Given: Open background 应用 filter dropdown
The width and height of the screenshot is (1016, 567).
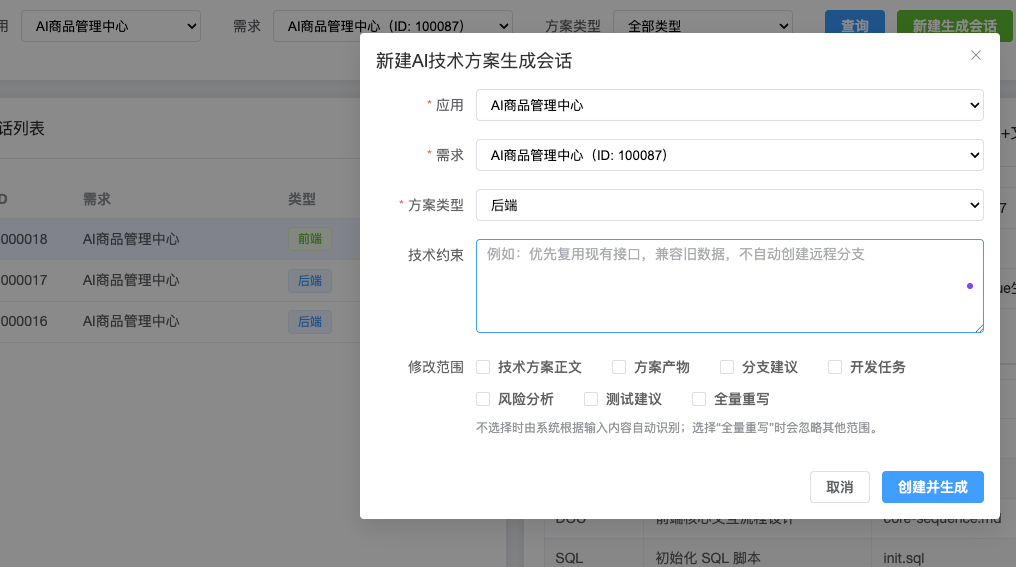Looking at the screenshot, I should coord(111,26).
